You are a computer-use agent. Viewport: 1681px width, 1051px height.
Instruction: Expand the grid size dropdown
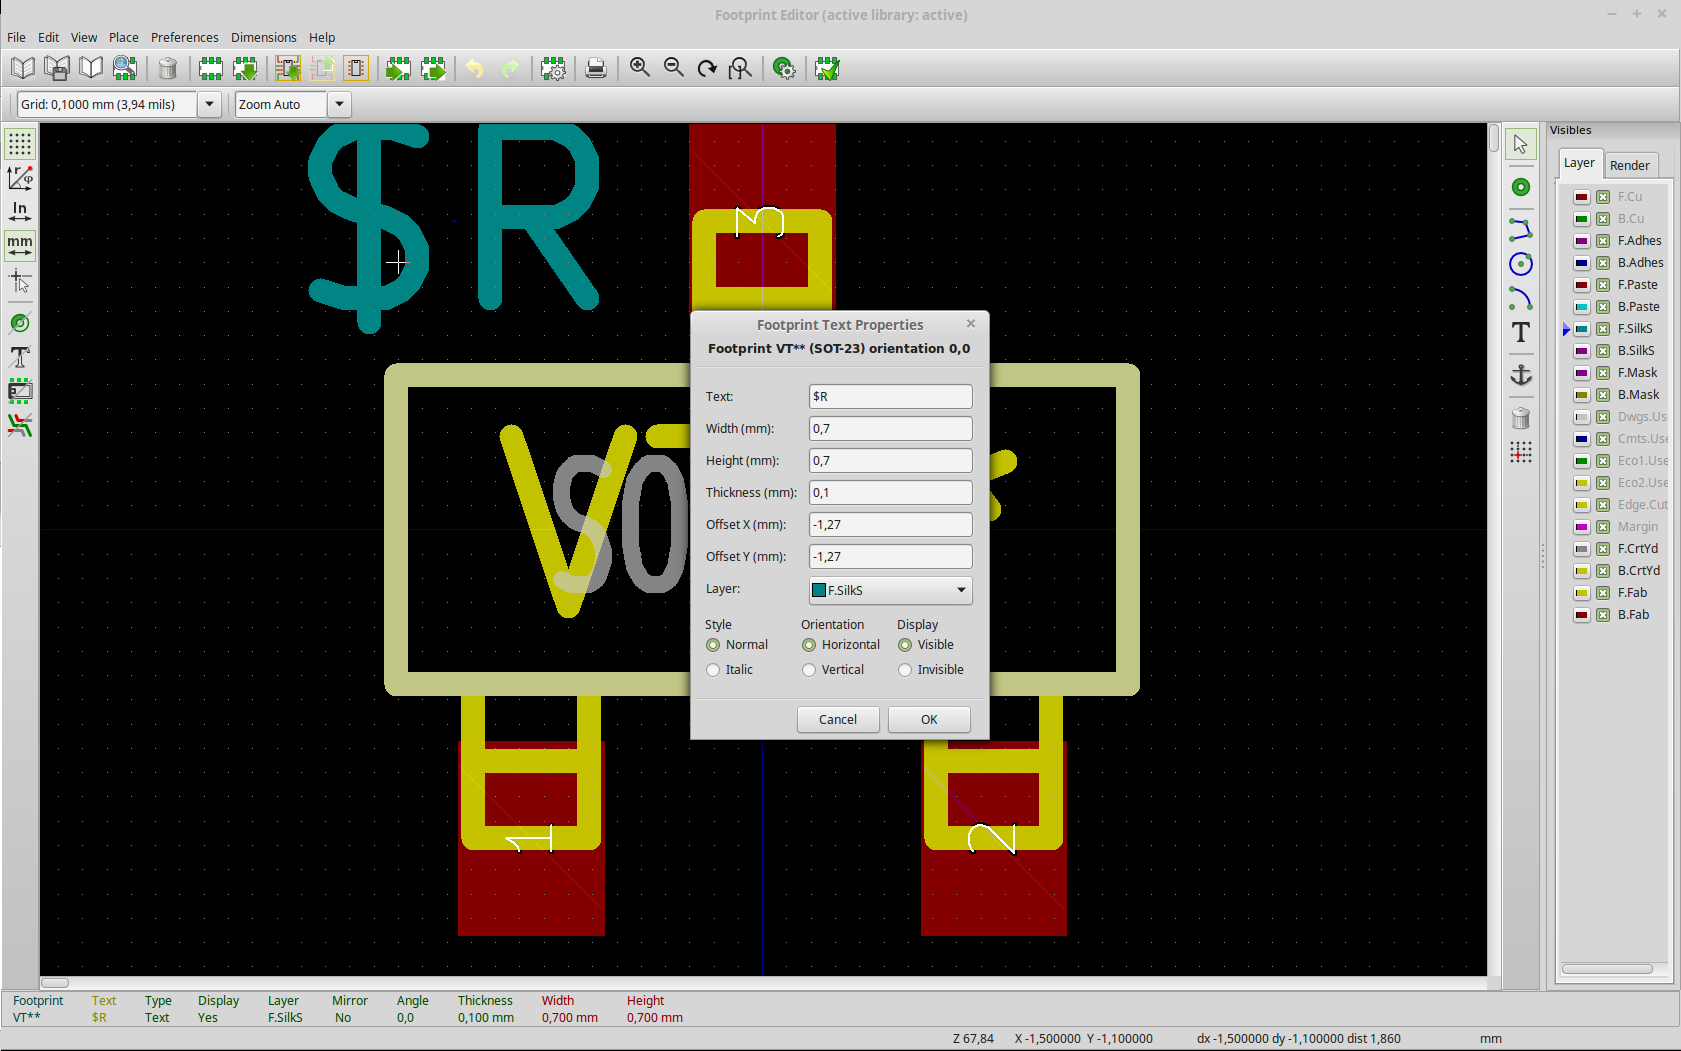(x=209, y=105)
